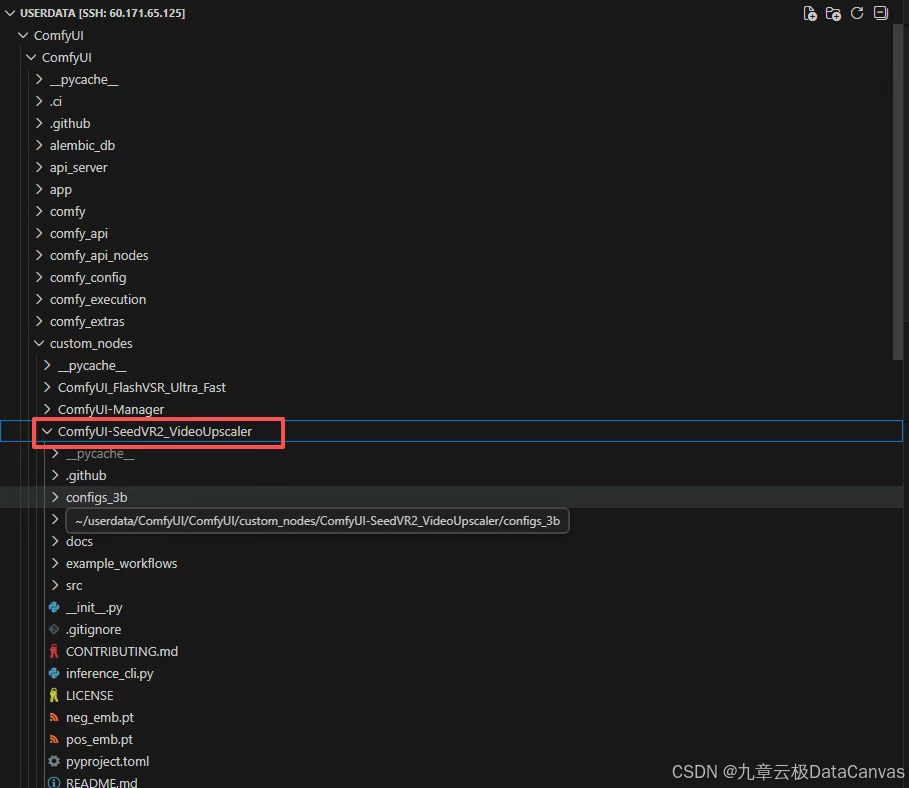The image size is (909, 788).
Task: Open inference_cli.py file
Action: (110, 673)
